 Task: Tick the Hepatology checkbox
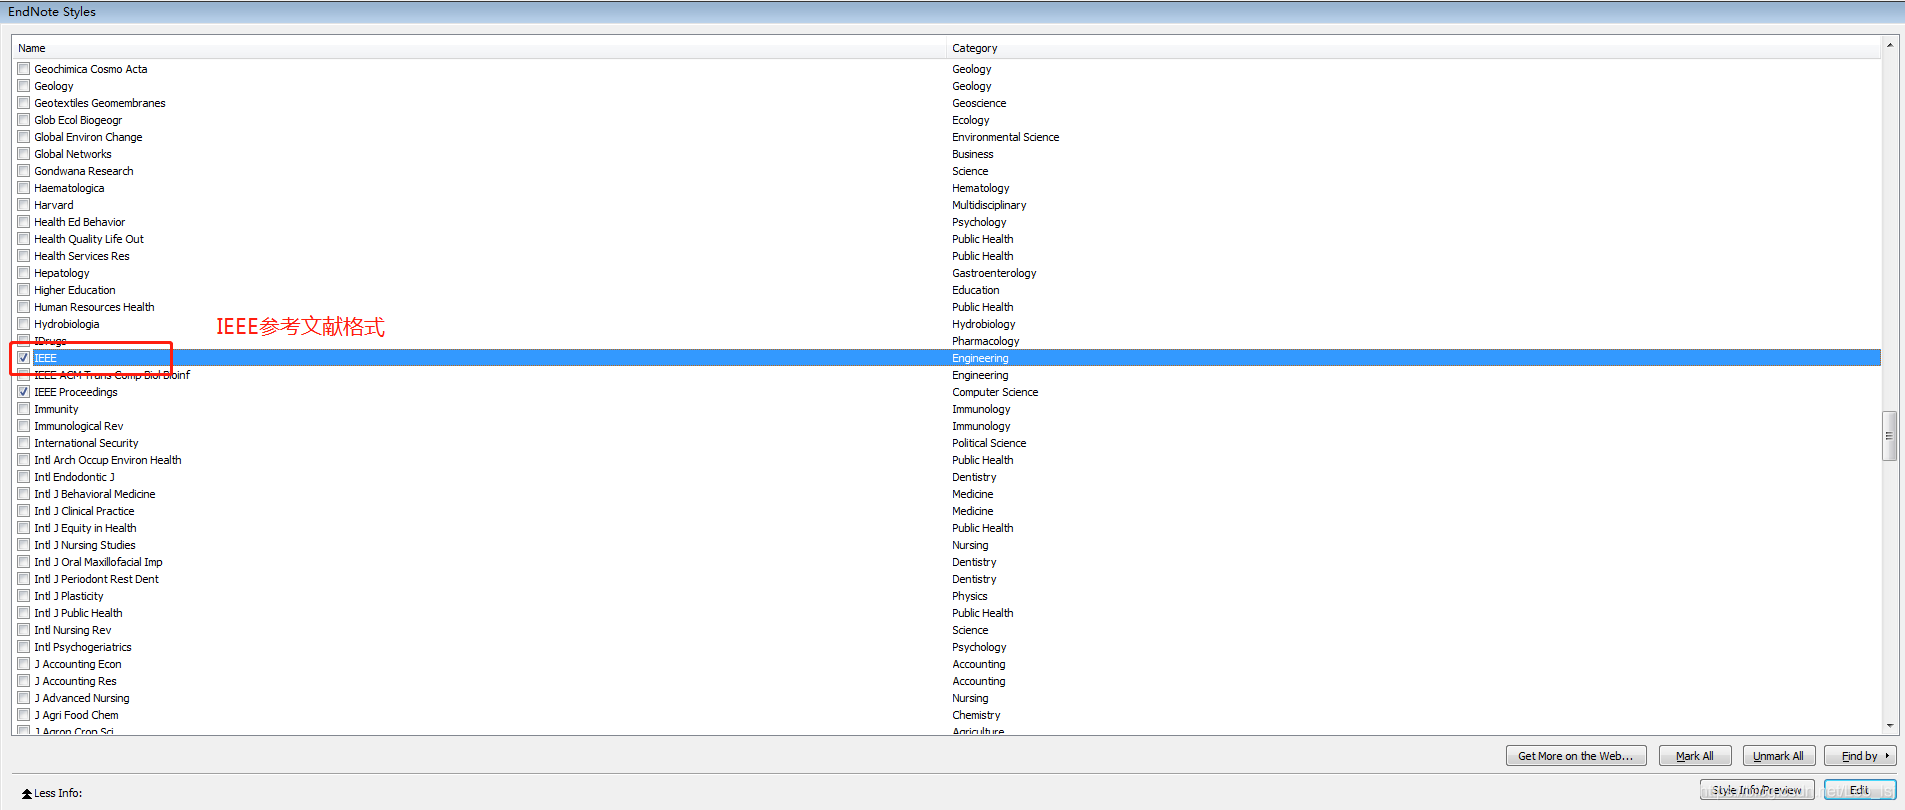point(23,273)
